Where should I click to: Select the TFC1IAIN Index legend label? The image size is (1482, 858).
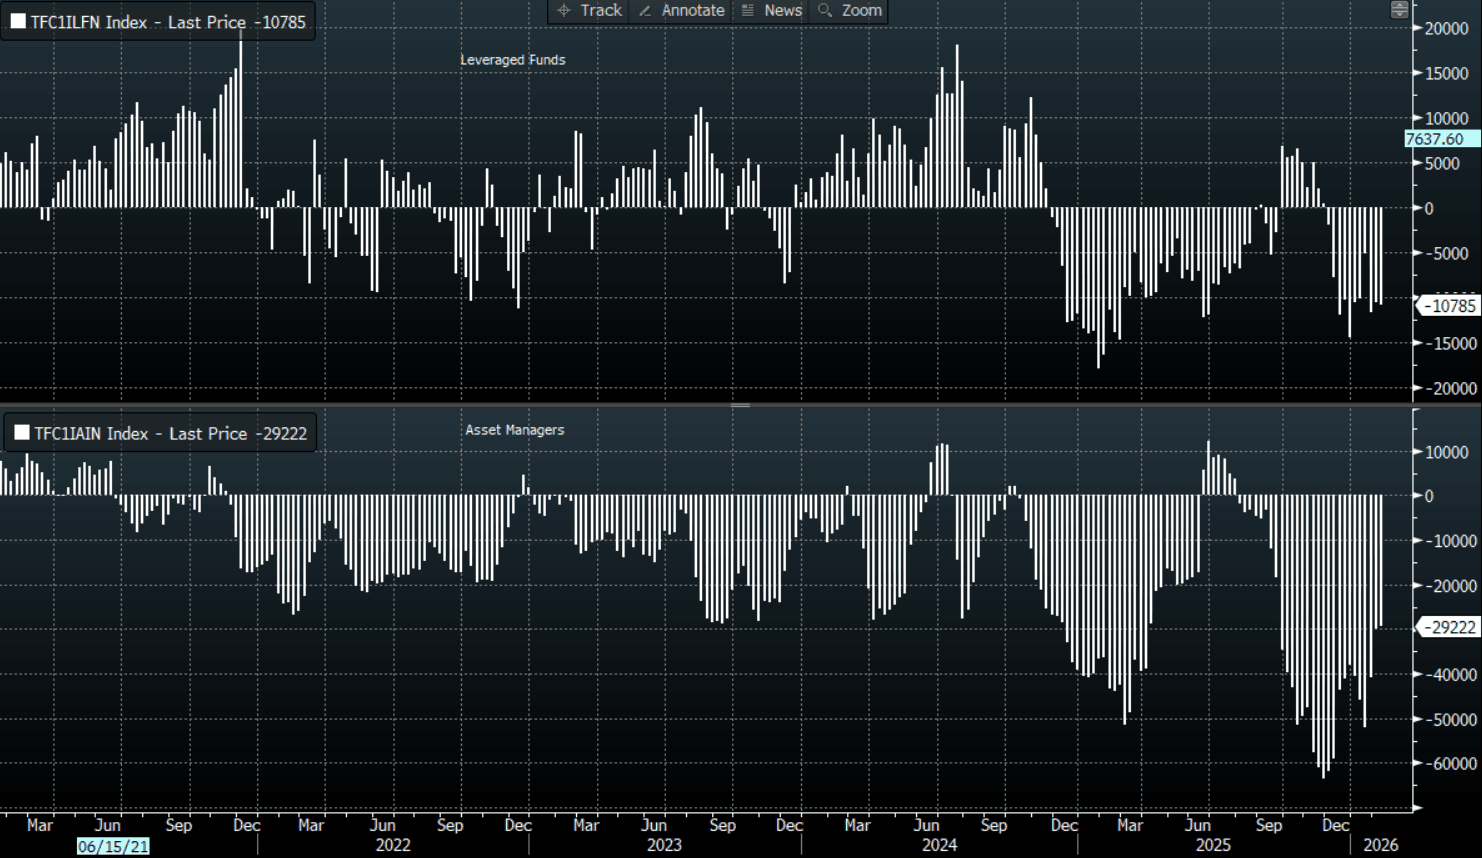point(170,433)
